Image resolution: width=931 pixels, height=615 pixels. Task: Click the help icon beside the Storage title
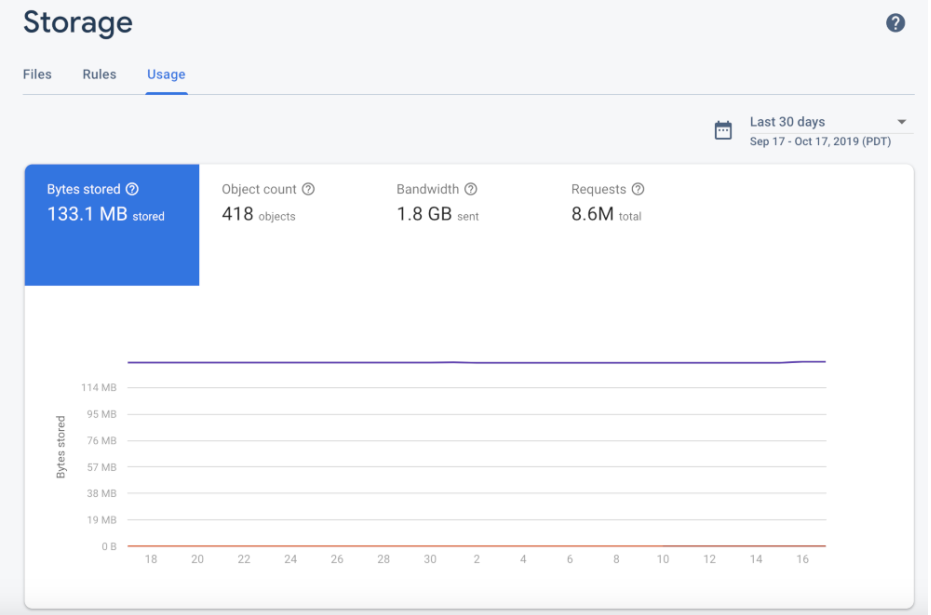897,22
